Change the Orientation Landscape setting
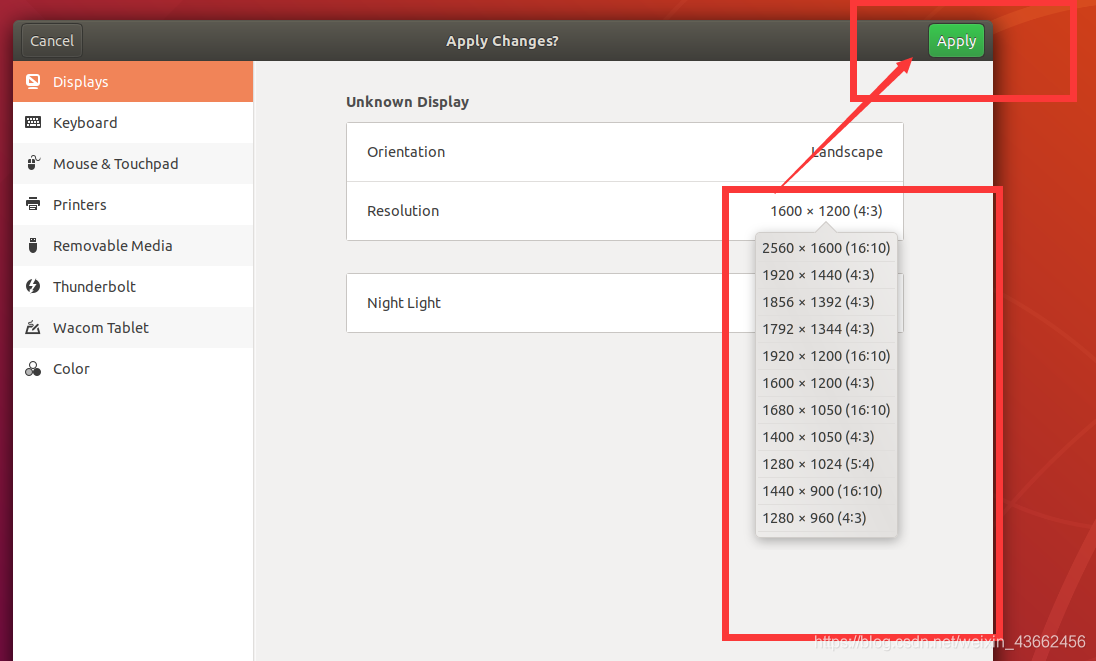Image resolution: width=1096 pixels, height=661 pixels. (625, 152)
